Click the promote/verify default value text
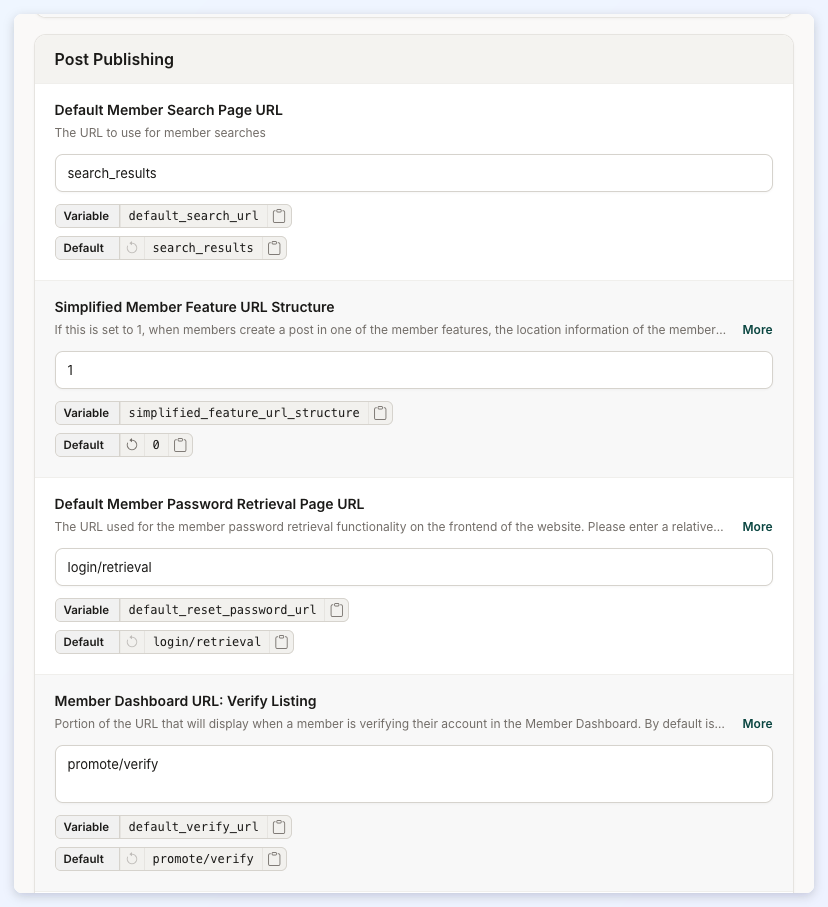 click(203, 858)
